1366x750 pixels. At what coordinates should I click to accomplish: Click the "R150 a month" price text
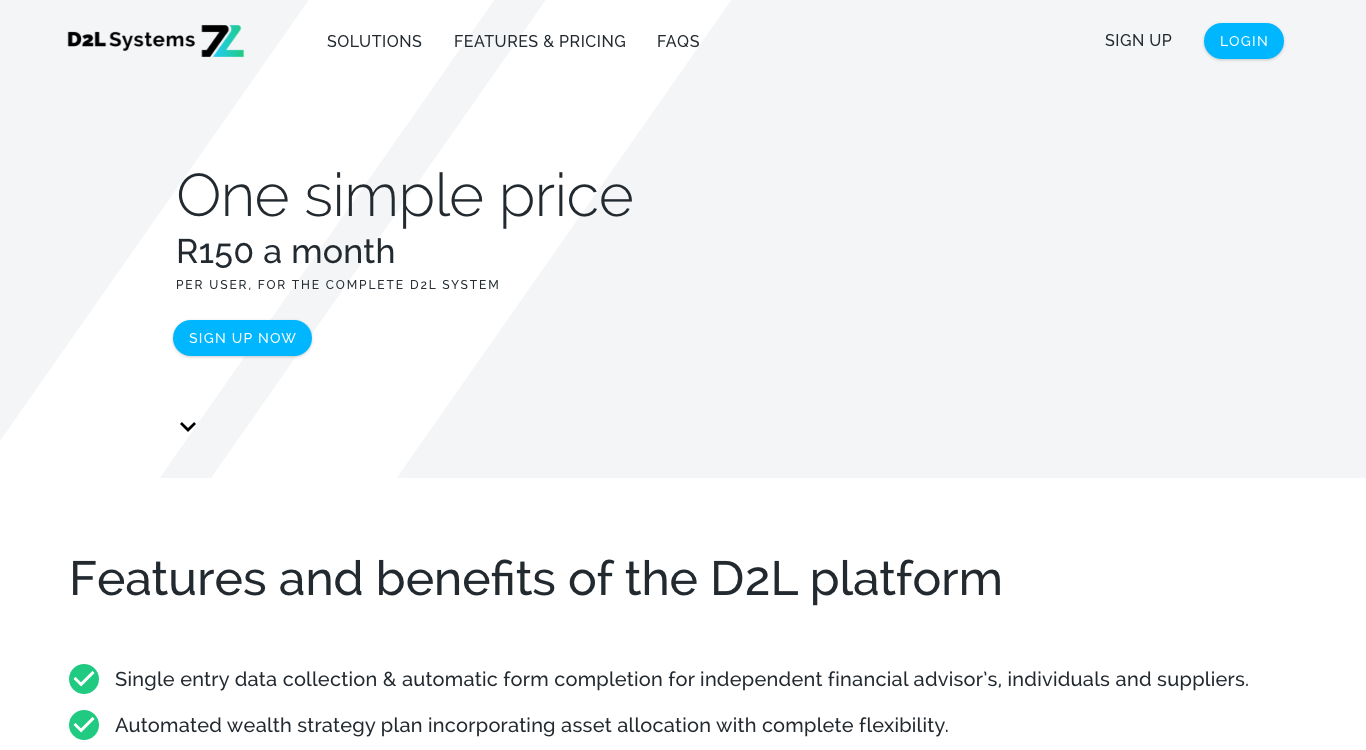285,252
